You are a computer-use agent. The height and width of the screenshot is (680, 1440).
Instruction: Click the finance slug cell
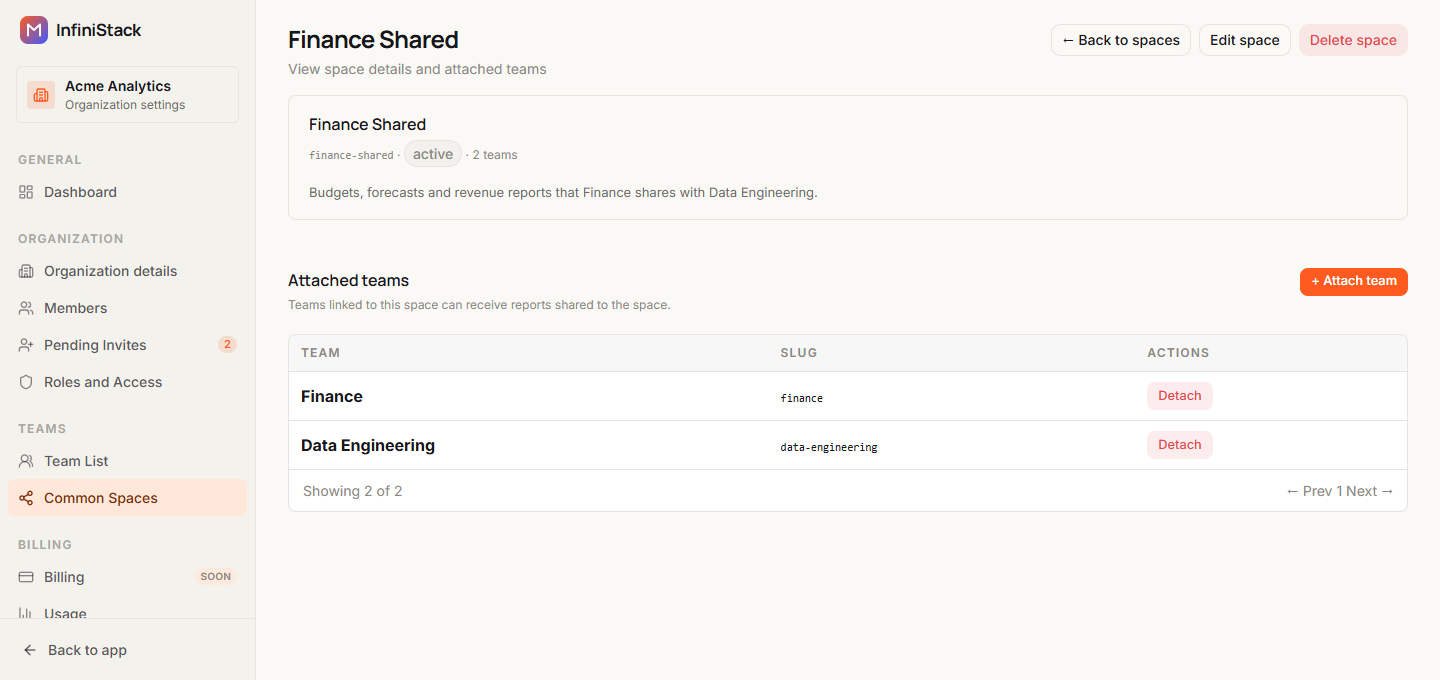click(802, 398)
